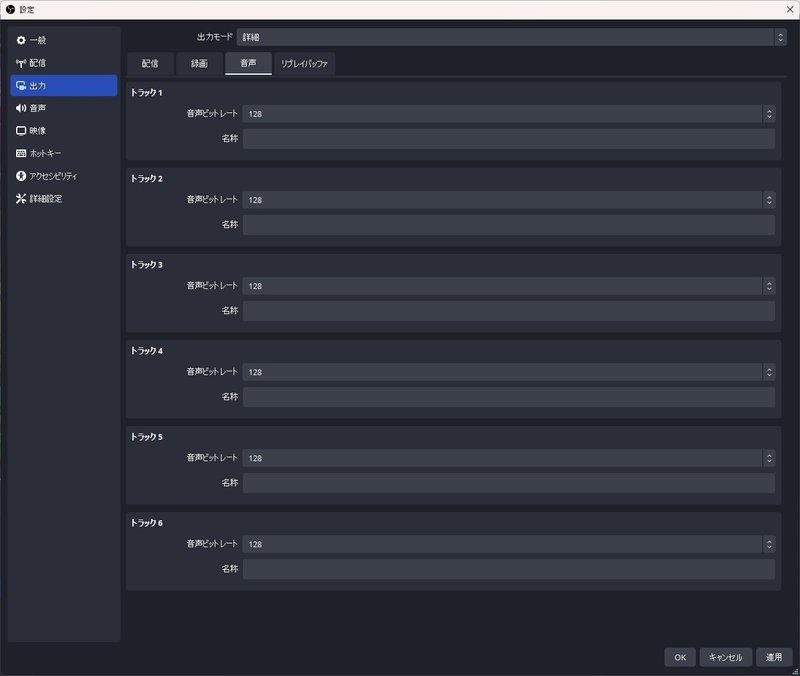Focus the トラック 6 名称 field
The width and height of the screenshot is (800, 676).
(509, 569)
